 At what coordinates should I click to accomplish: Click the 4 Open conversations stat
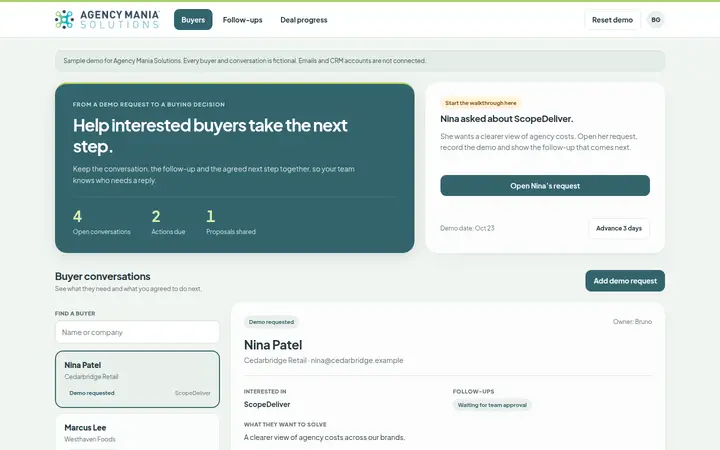[x=101, y=222]
